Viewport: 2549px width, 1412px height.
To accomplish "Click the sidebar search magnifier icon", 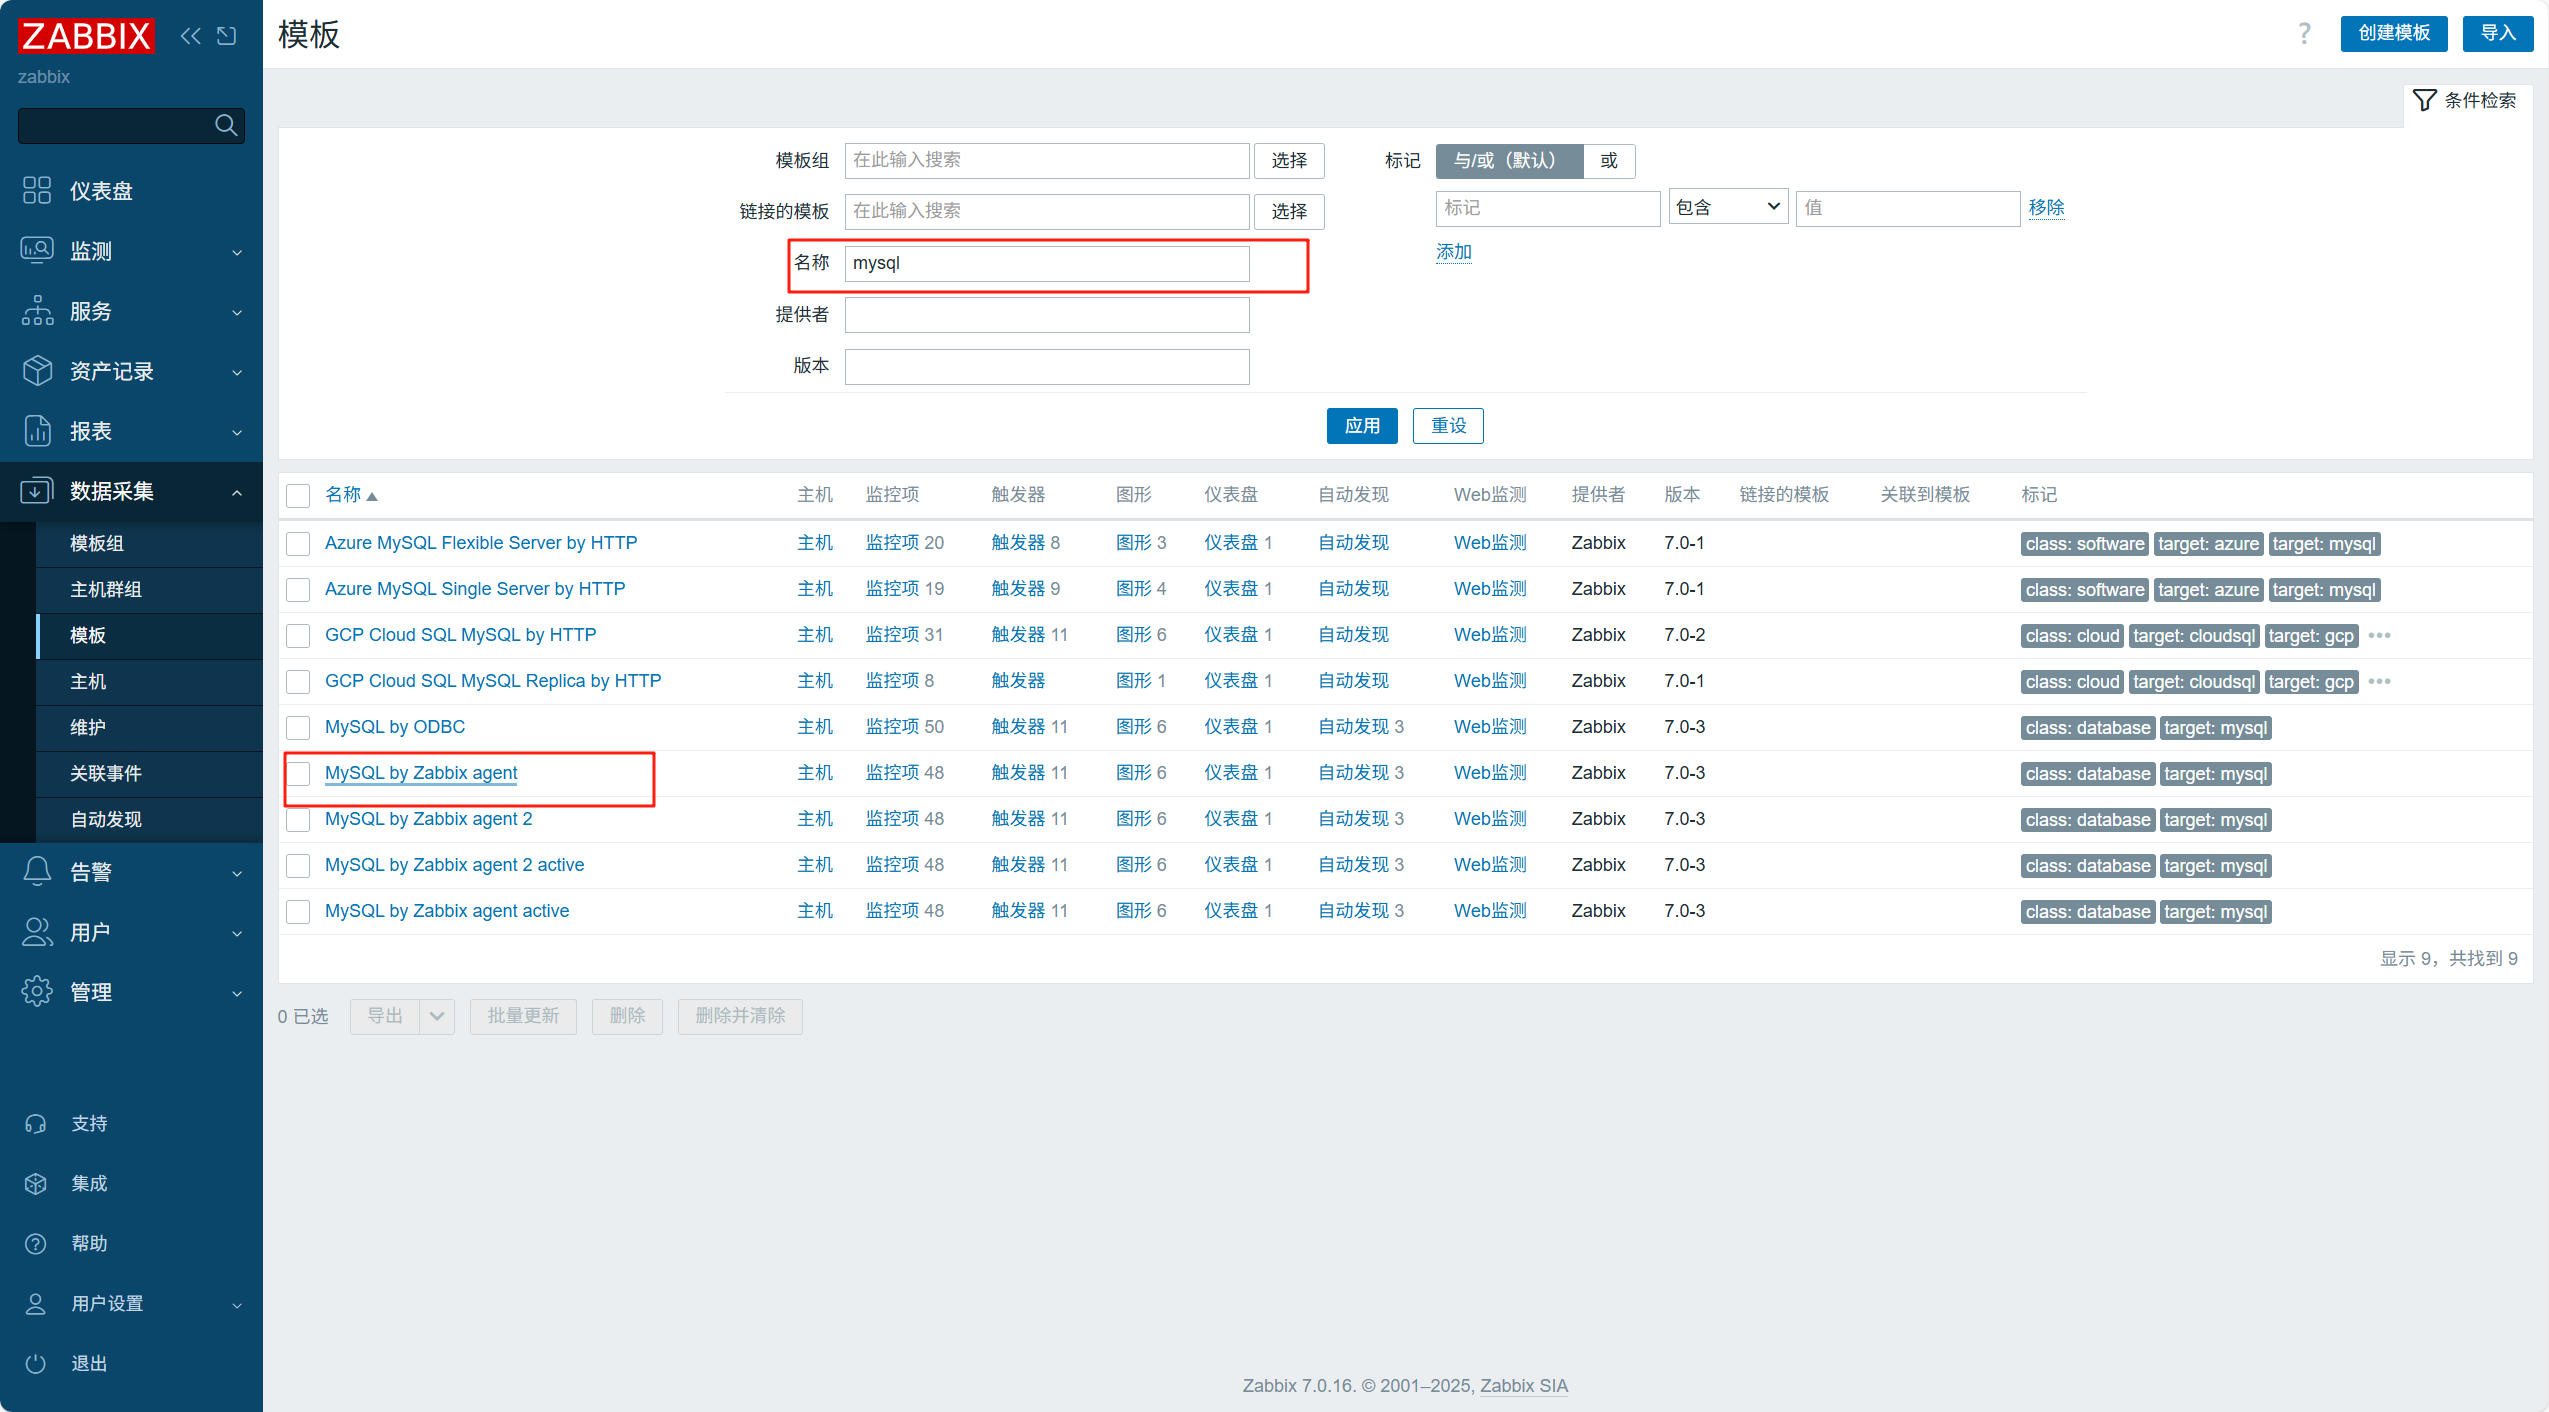I will 226,125.
